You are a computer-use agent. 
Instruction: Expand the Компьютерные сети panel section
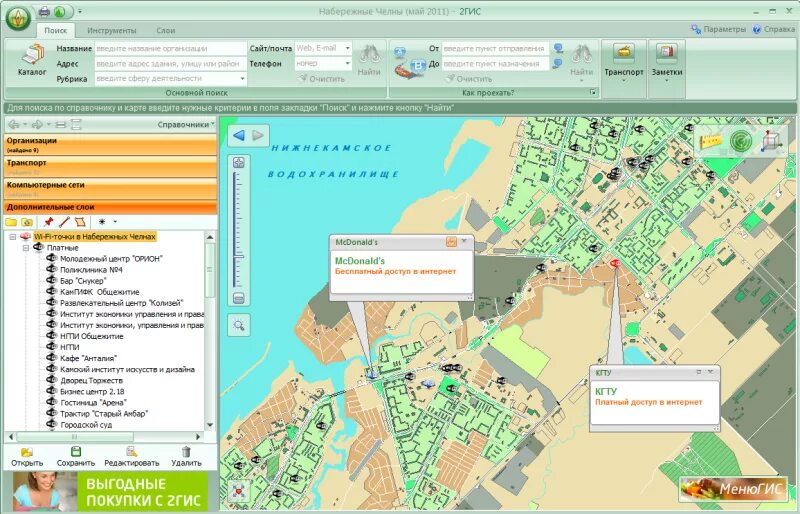pos(110,188)
